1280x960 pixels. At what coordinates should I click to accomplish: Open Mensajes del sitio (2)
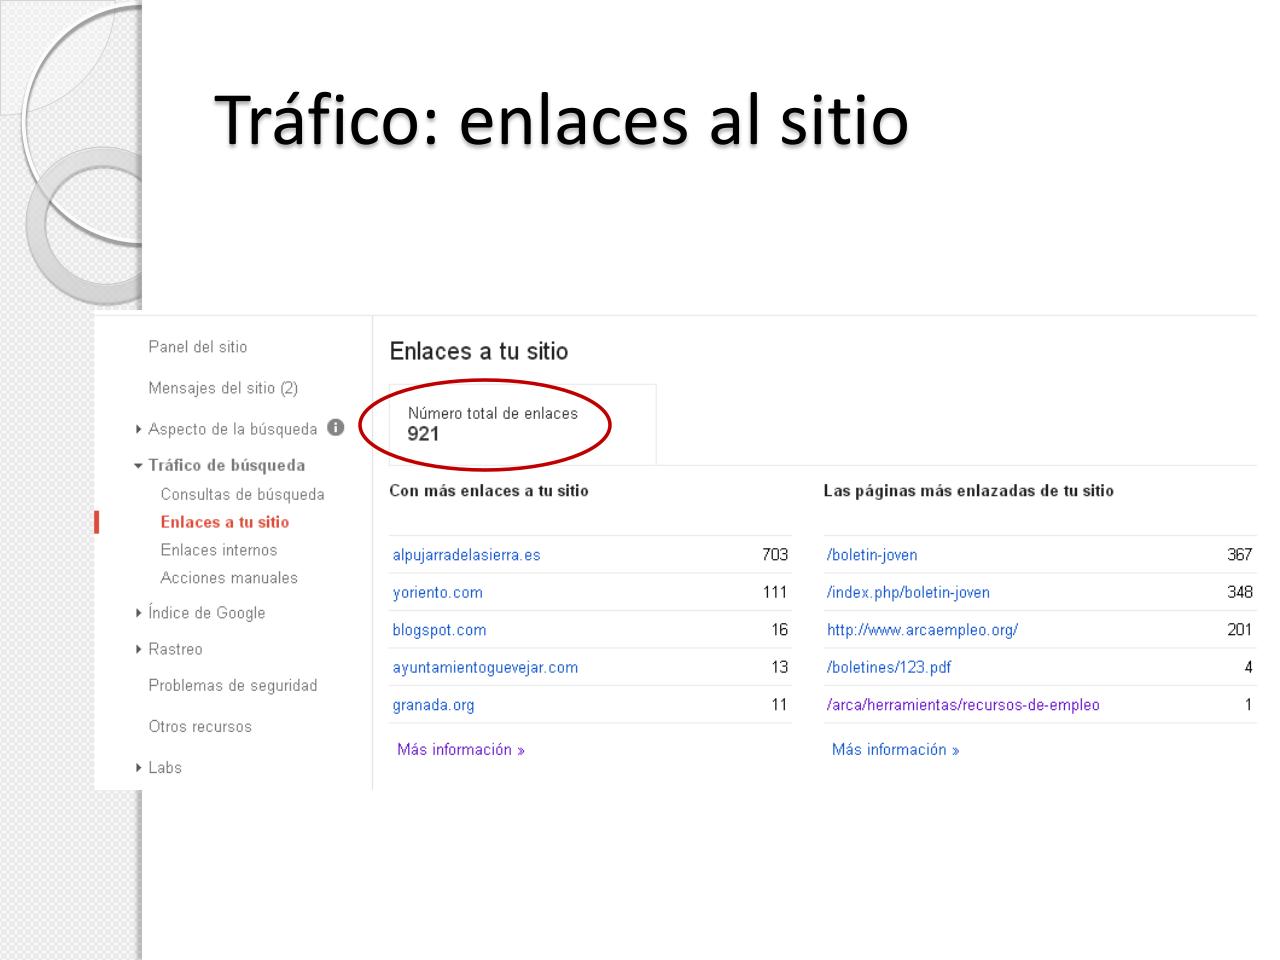[x=223, y=388]
